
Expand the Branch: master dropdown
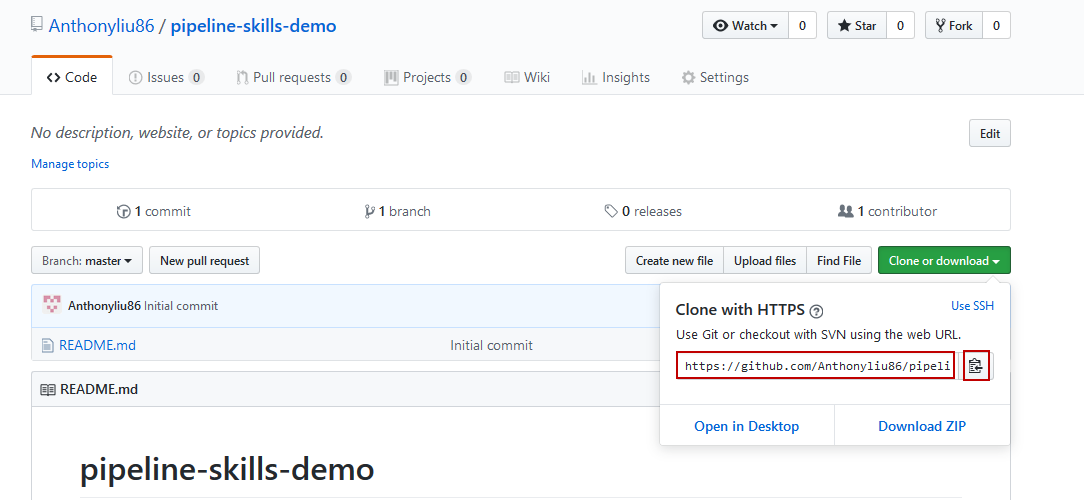(86, 261)
